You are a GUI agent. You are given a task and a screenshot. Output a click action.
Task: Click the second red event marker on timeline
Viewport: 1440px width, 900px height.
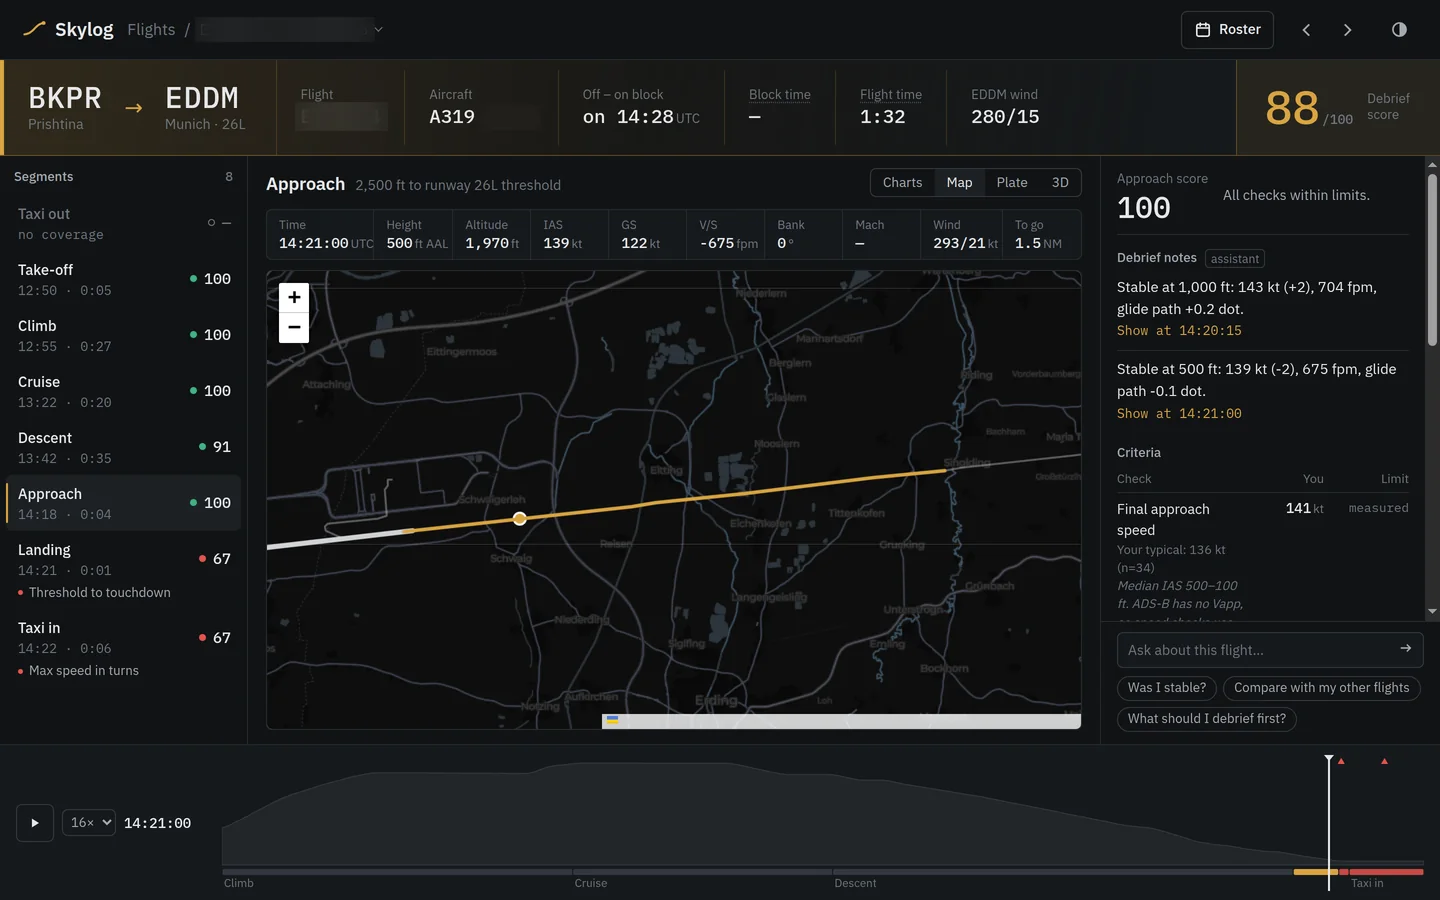point(1384,761)
